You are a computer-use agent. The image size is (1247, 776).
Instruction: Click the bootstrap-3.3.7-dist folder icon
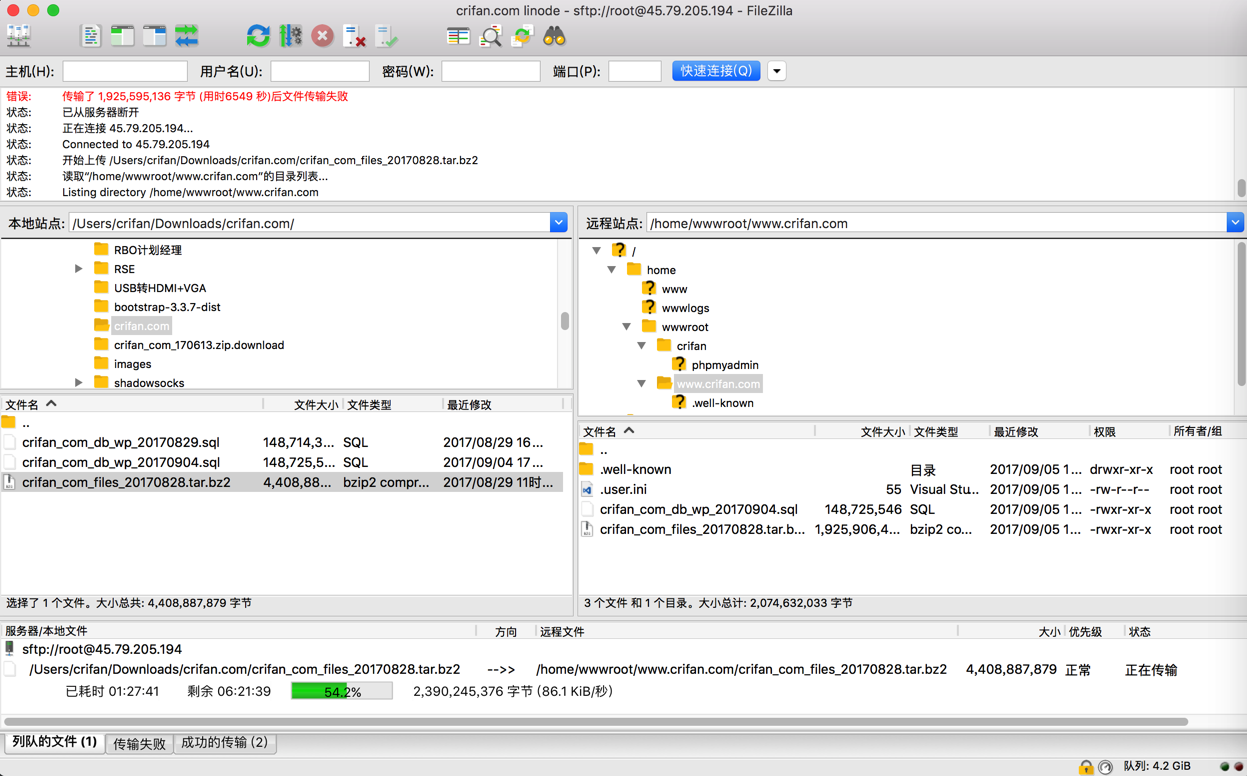(x=101, y=306)
